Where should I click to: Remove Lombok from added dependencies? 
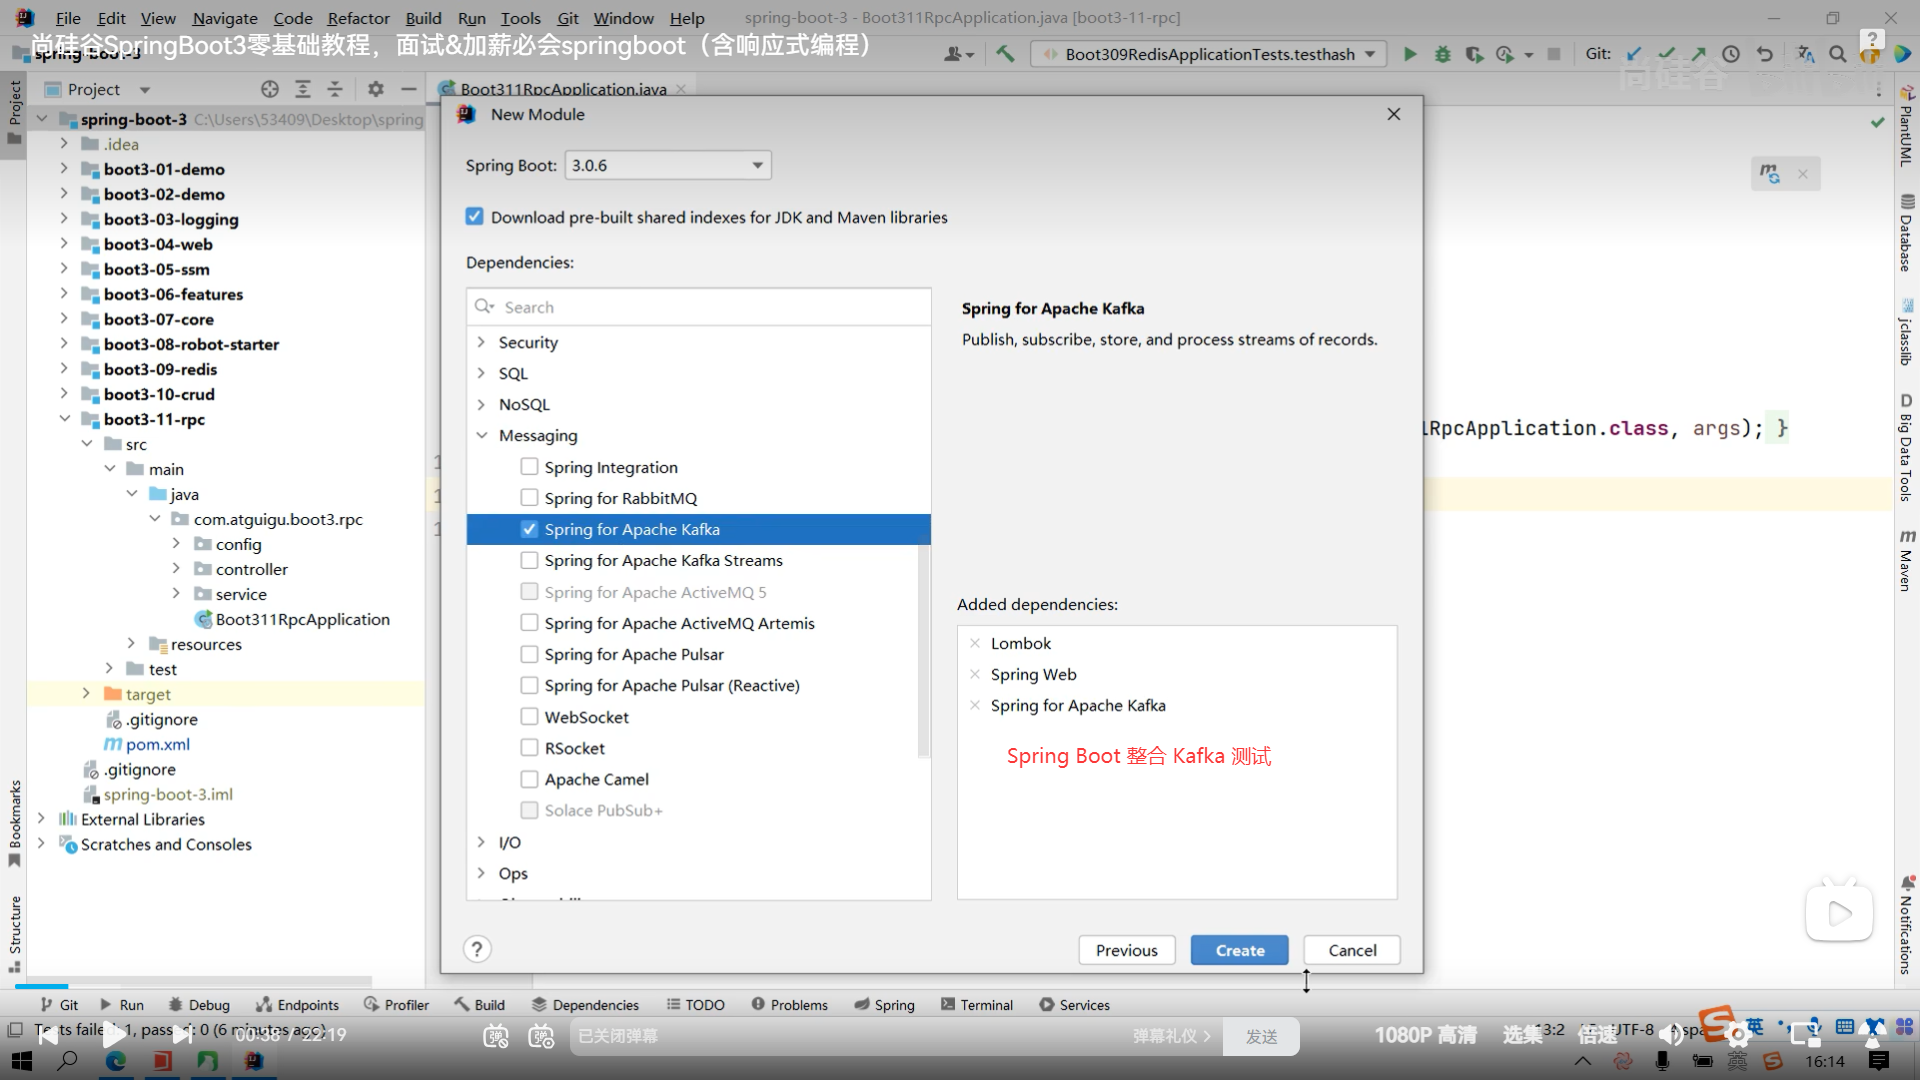(x=975, y=643)
